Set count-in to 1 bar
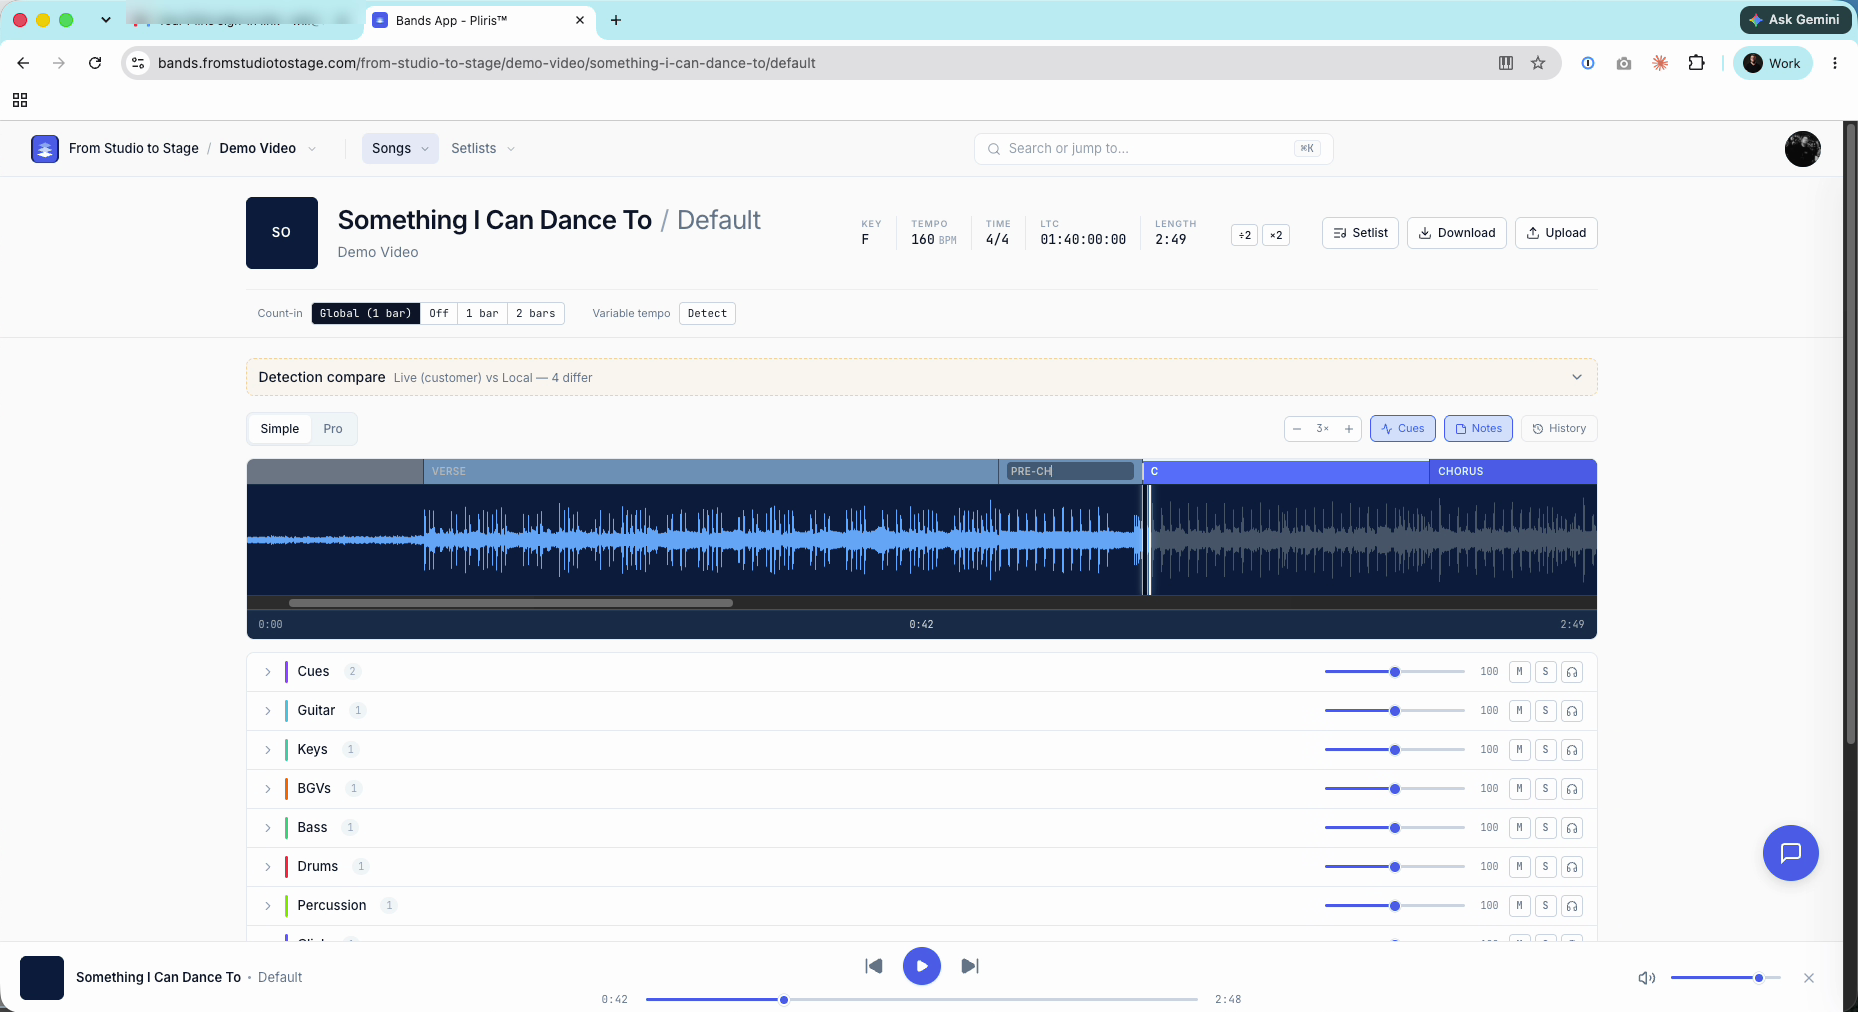Screen dimensions: 1858x1012 point(482,314)
